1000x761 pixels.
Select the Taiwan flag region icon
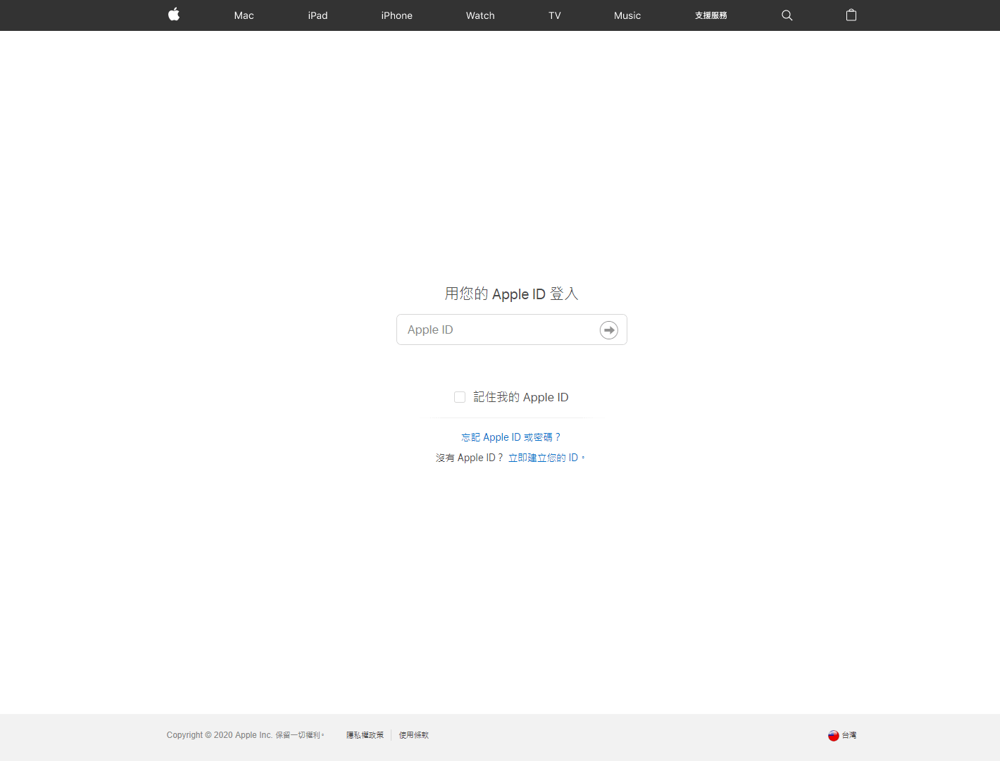coord(833,735)
